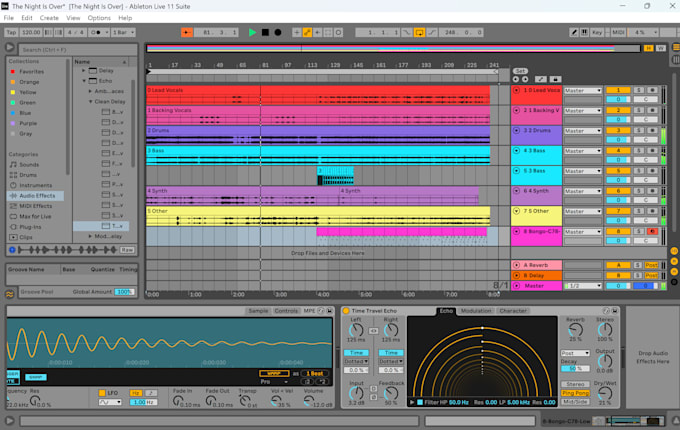Enable the Key map mode switch
680x430 pixels.
click(x=597, y=33)
